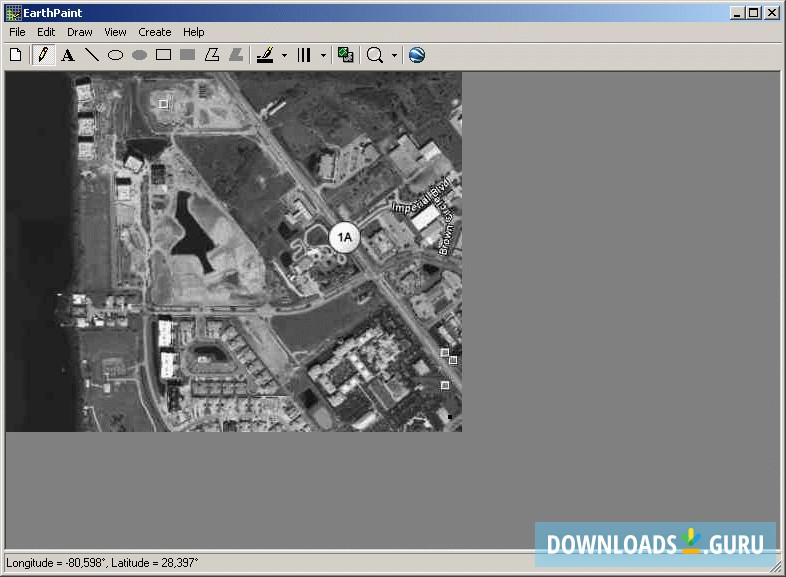Viewport: 786px width, 577px height.
Task: Select the Text tool
Action: [x=67, y=55]
